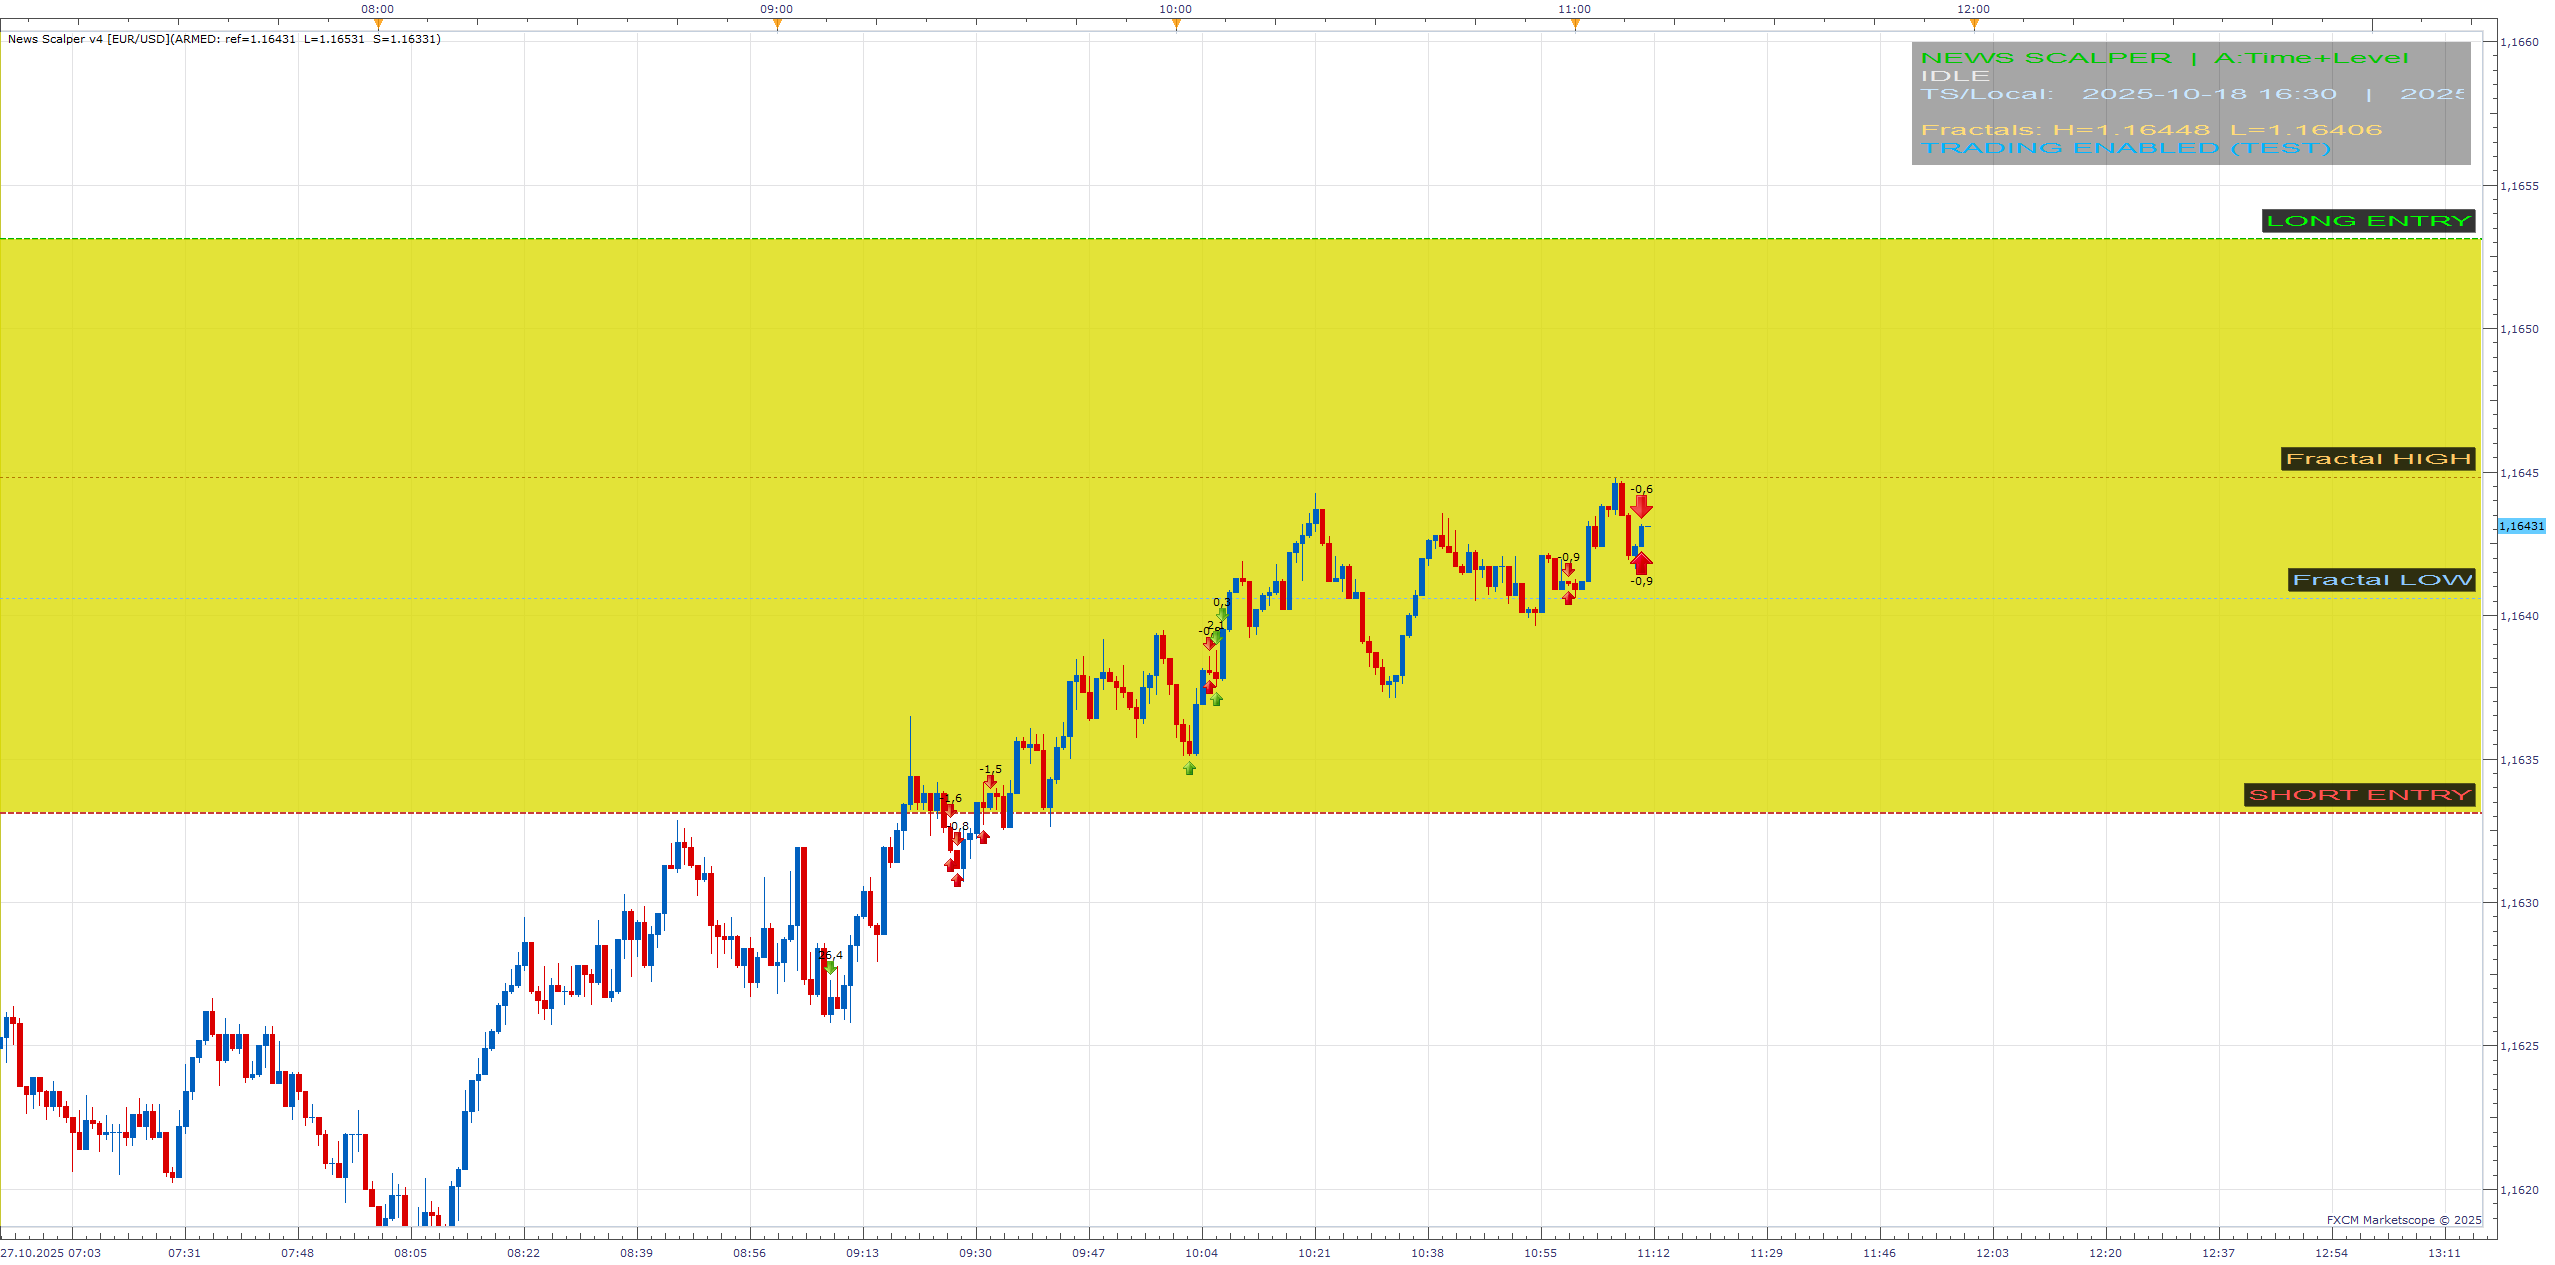Click the green up arrow below the 10:02 low
The width and height of the screenshot is (2555, 1265).
pos(1189,768)
